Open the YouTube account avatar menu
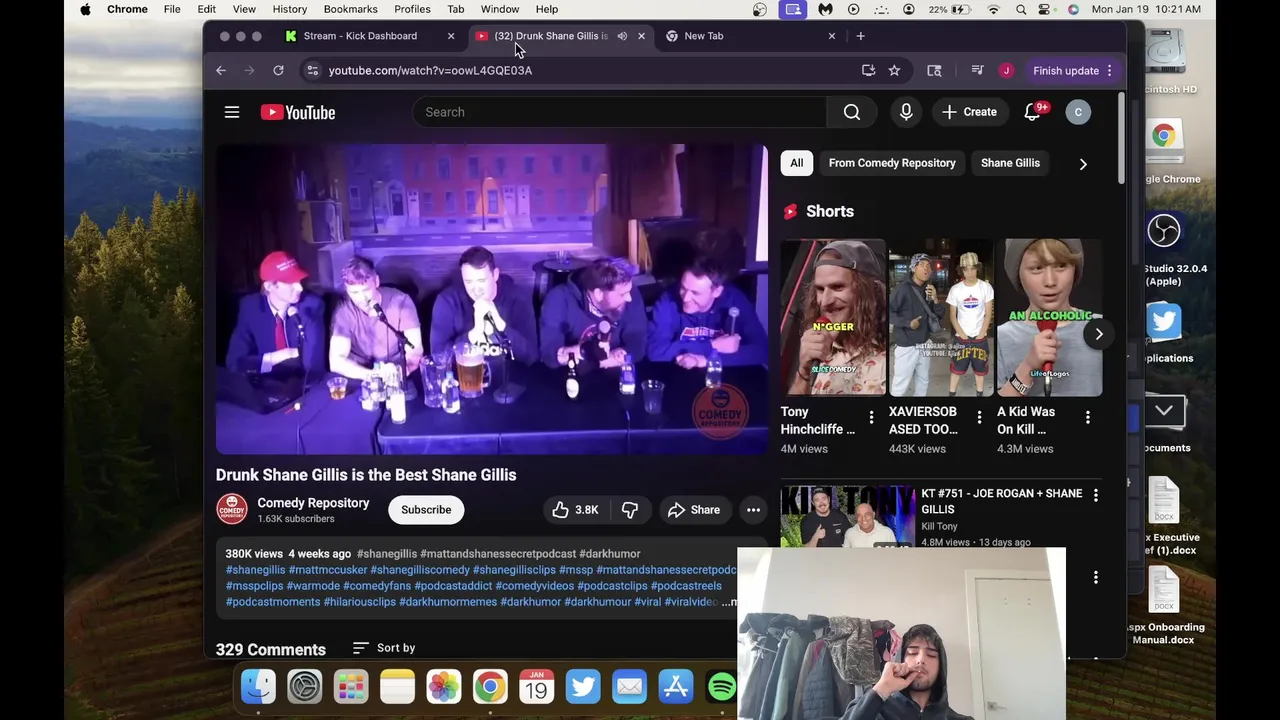 pos(1078,112)
